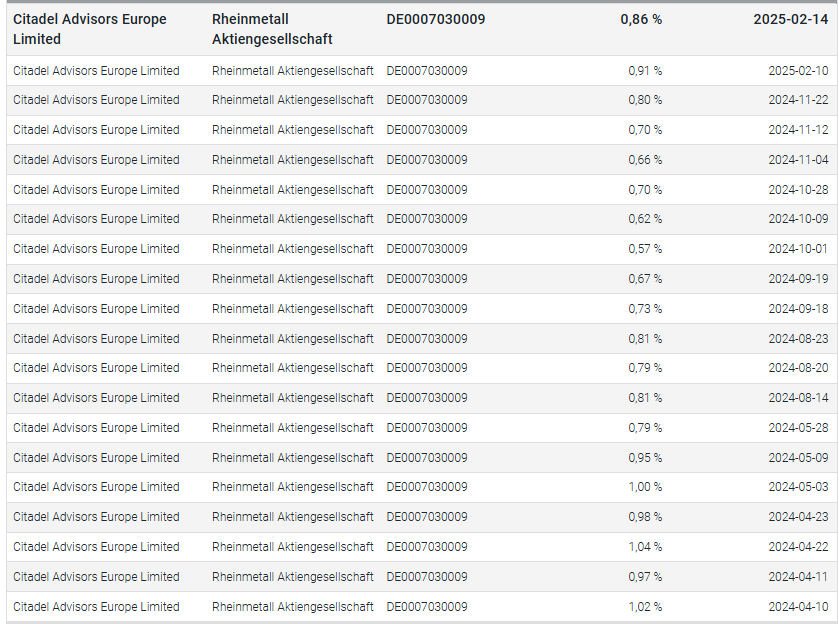Select the 2024-10-01 date cell
This screenshot has height=624, width=839.
[x=798, y=249]
